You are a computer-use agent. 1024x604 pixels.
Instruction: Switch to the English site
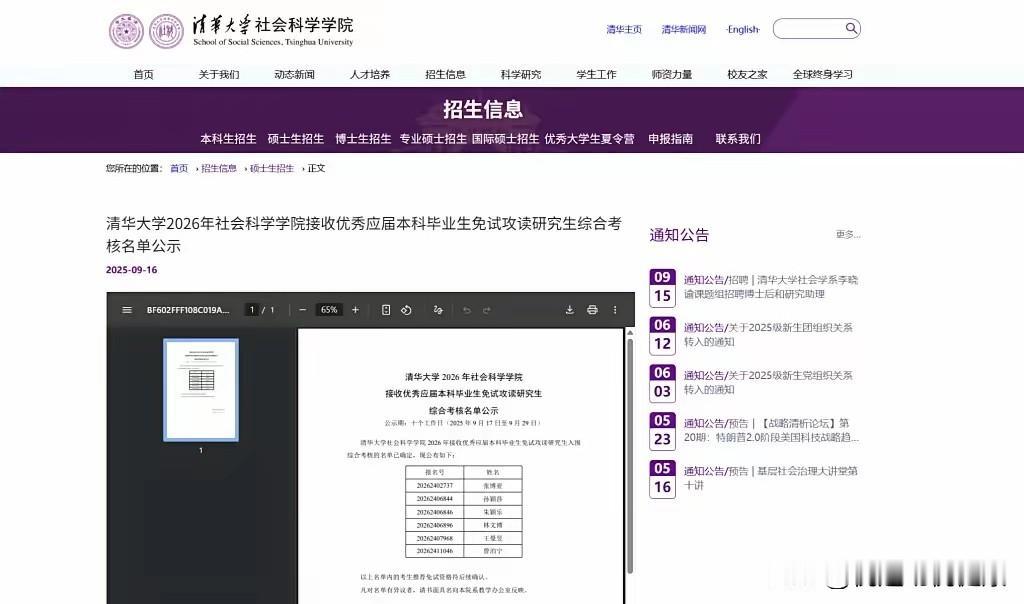(743, 29)
